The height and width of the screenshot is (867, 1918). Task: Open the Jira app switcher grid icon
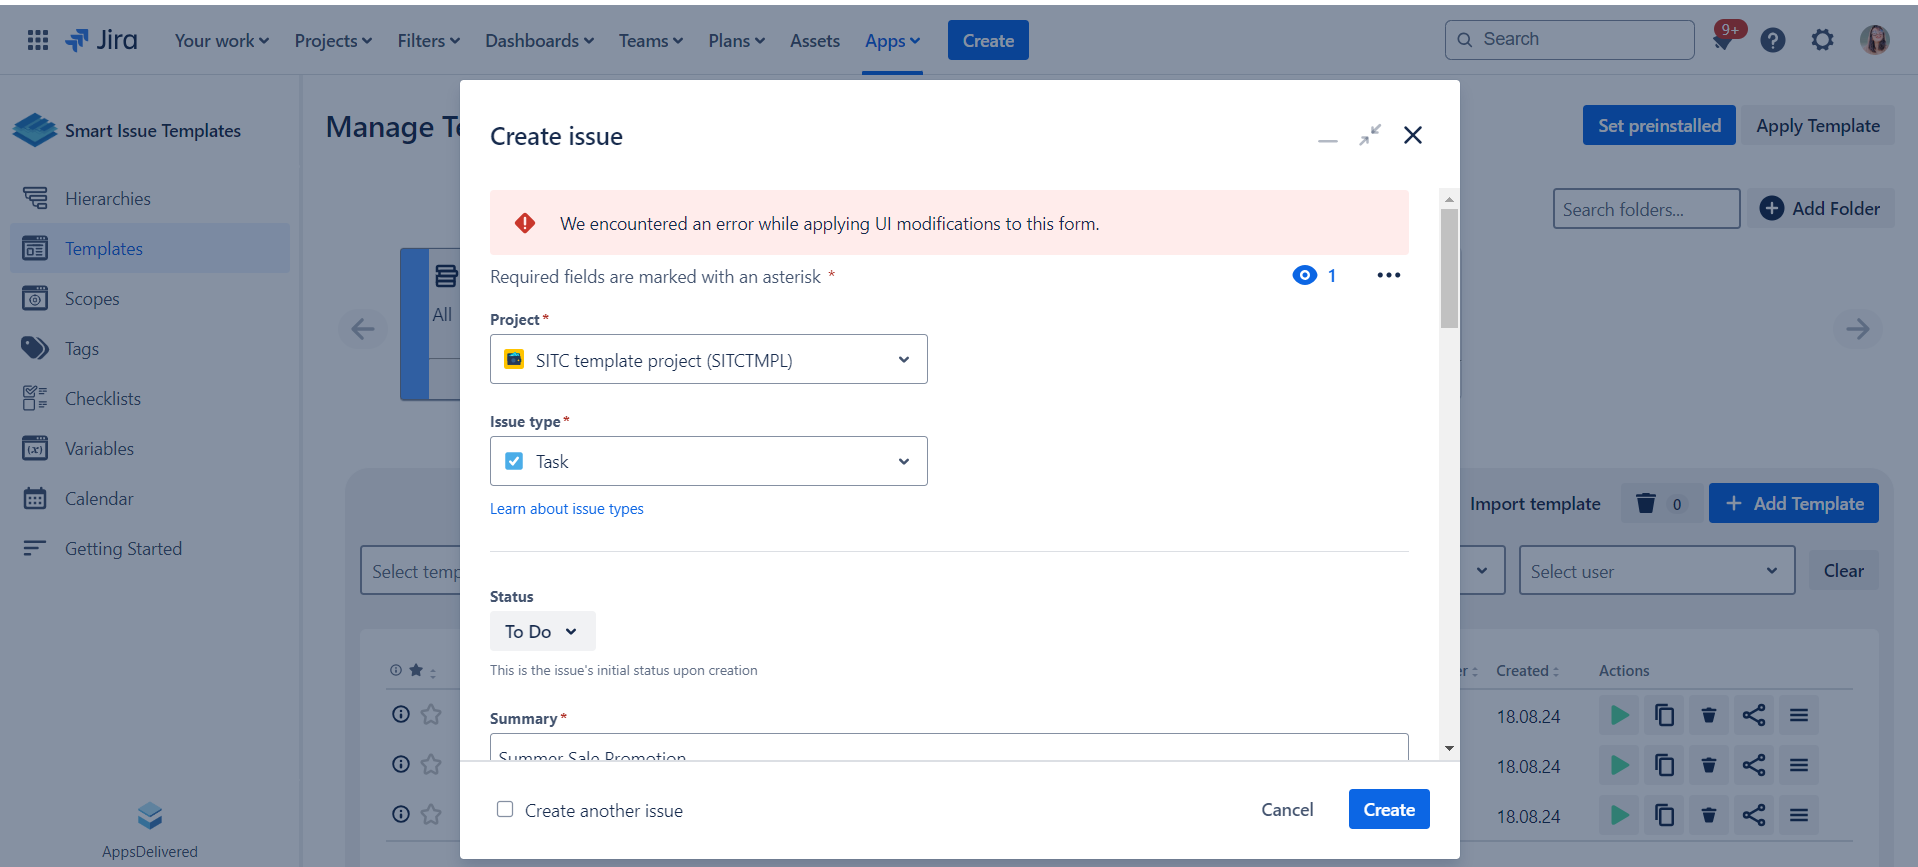pyautogui.click(x=38, y=40)
